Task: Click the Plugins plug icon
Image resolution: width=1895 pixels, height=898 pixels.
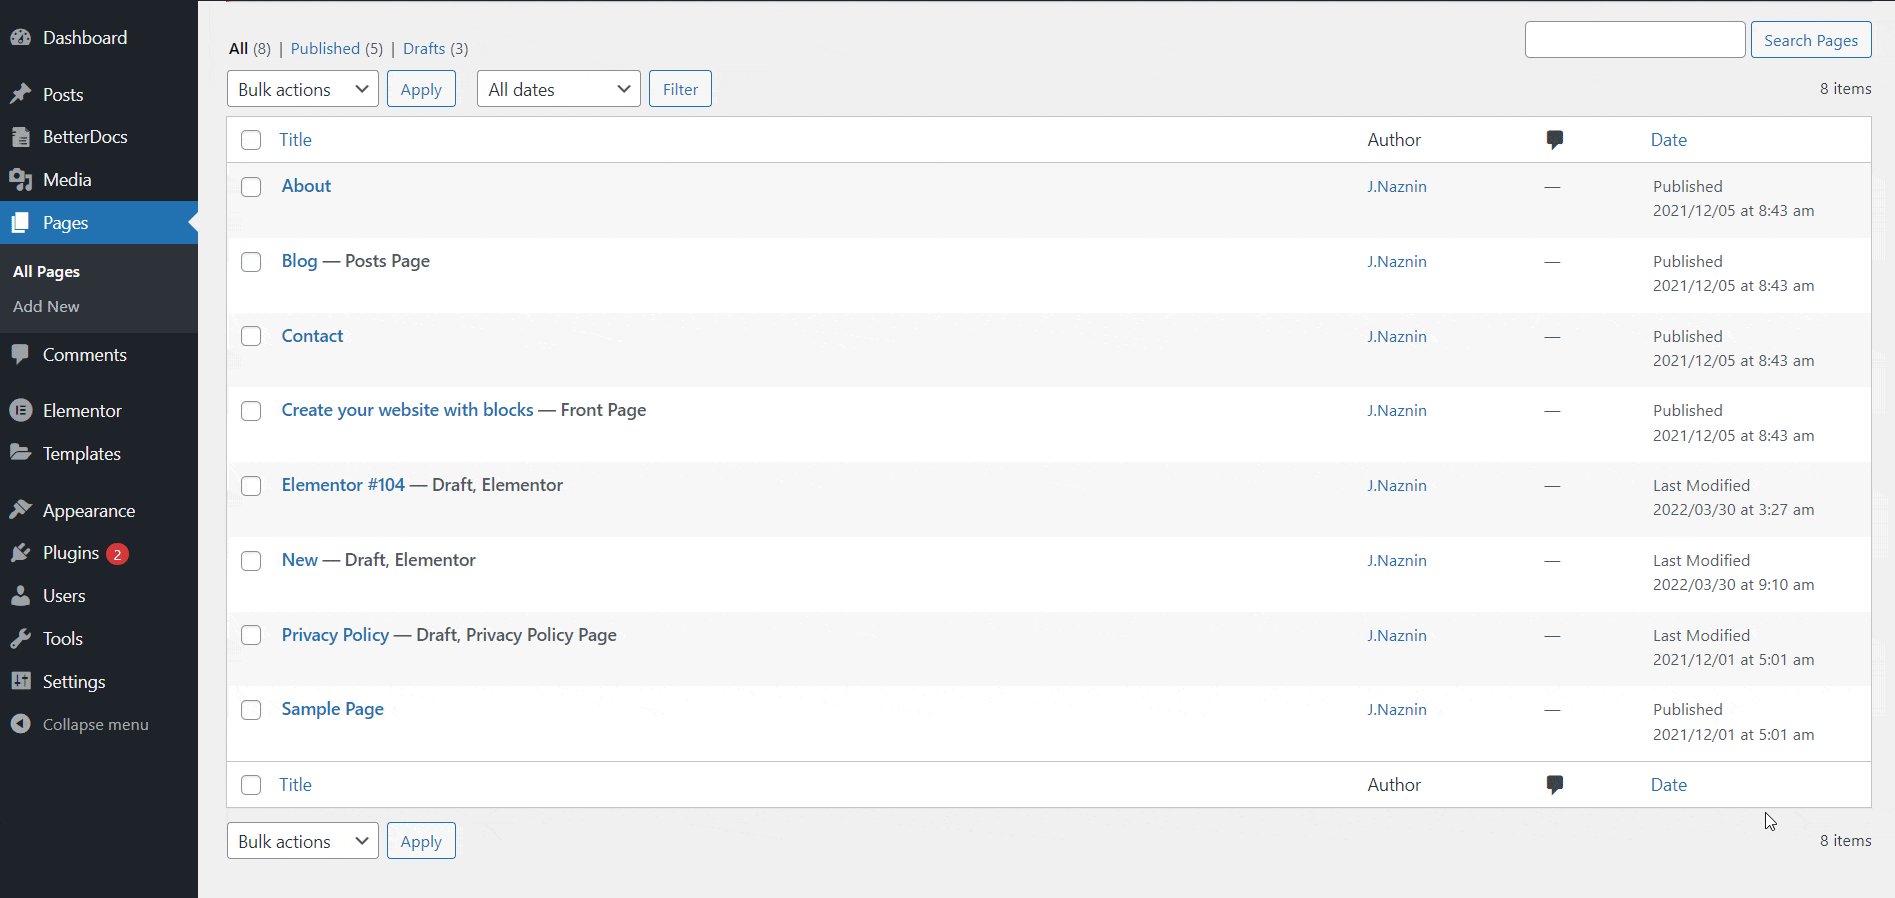Action: point(20,553)
